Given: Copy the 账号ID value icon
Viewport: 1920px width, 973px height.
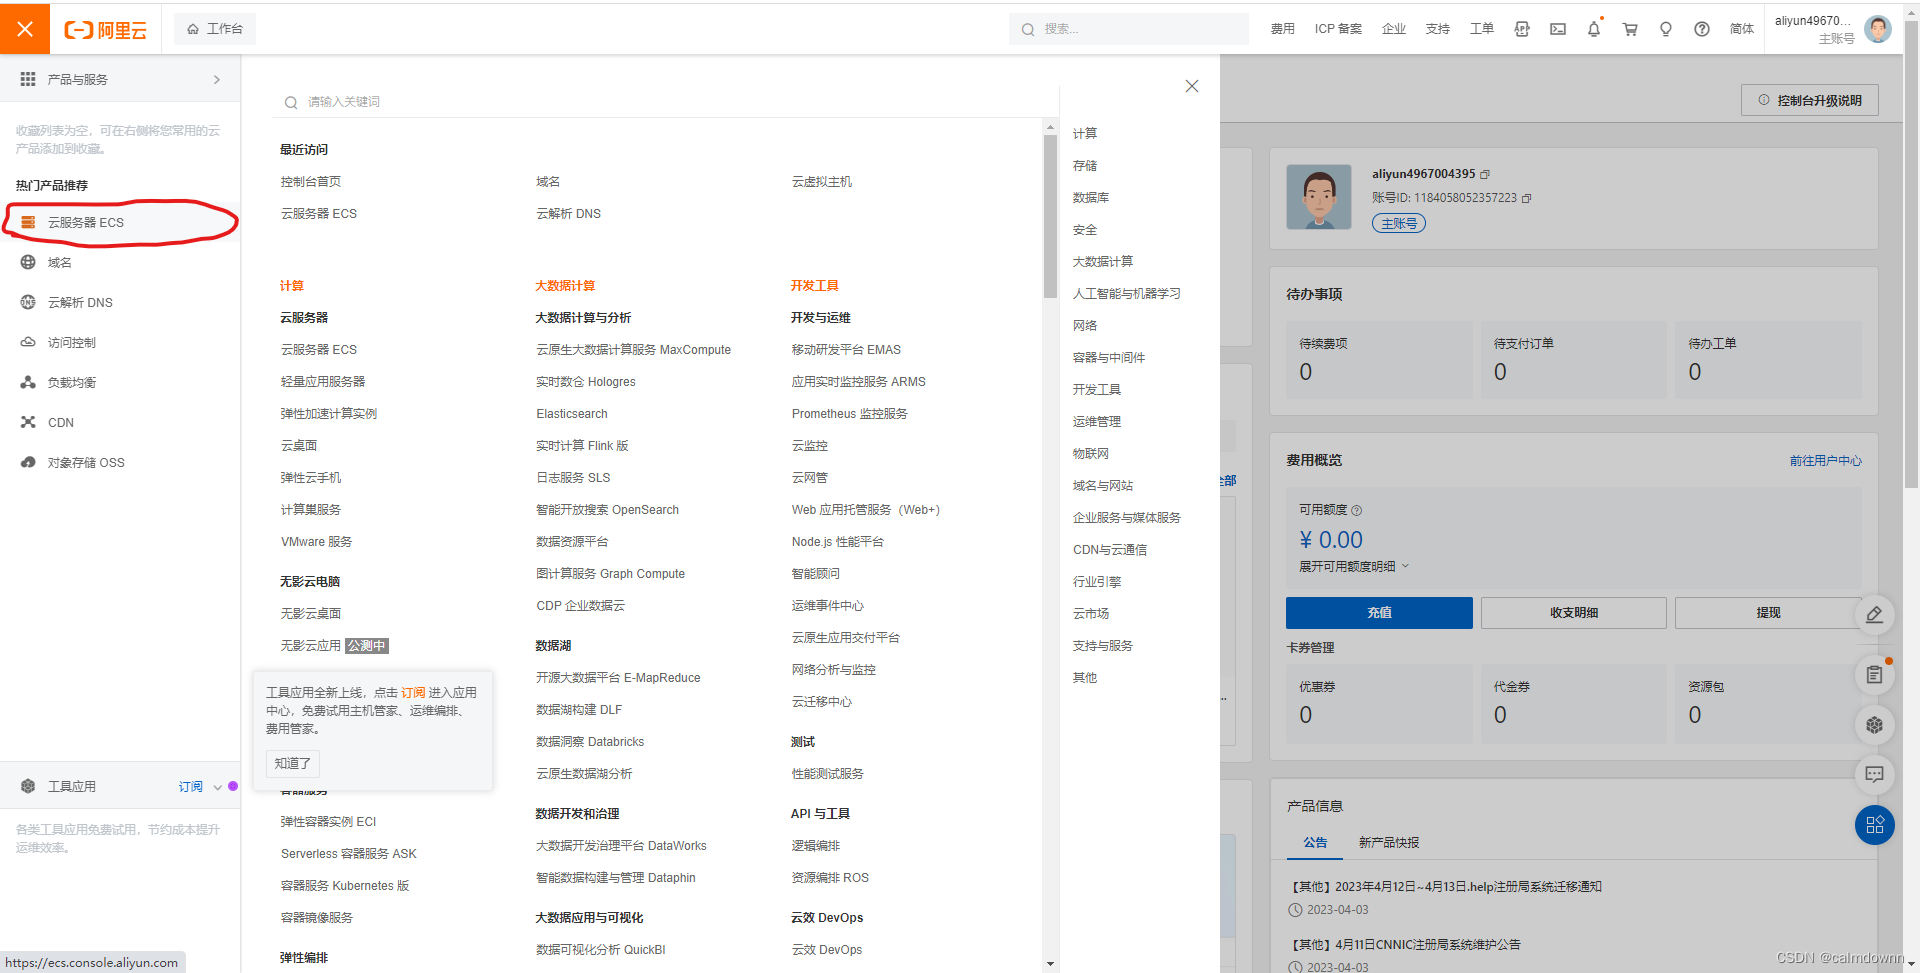Looking at the screenshot, I should pyautogui.click(x=1527, y=198).
